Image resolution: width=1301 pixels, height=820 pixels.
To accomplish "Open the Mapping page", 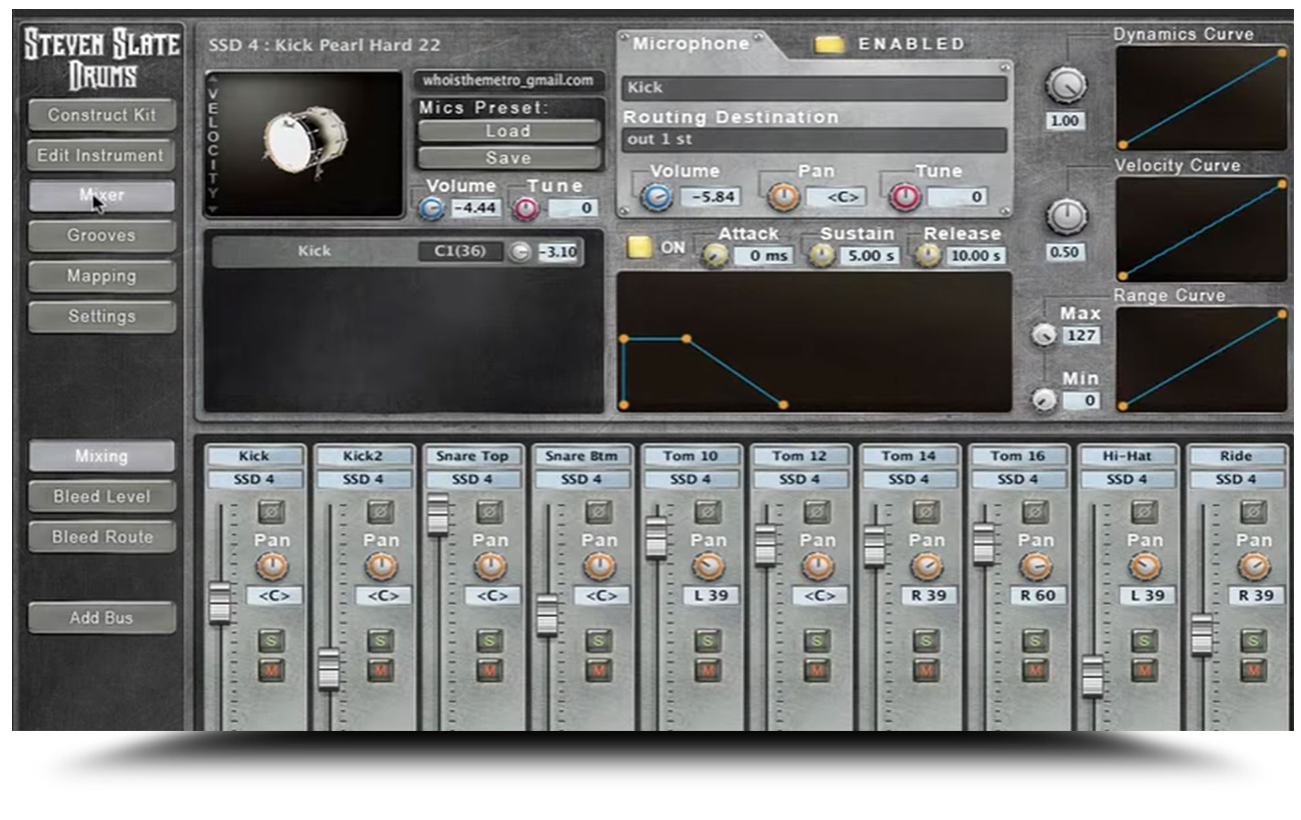I will click(102, 276).
